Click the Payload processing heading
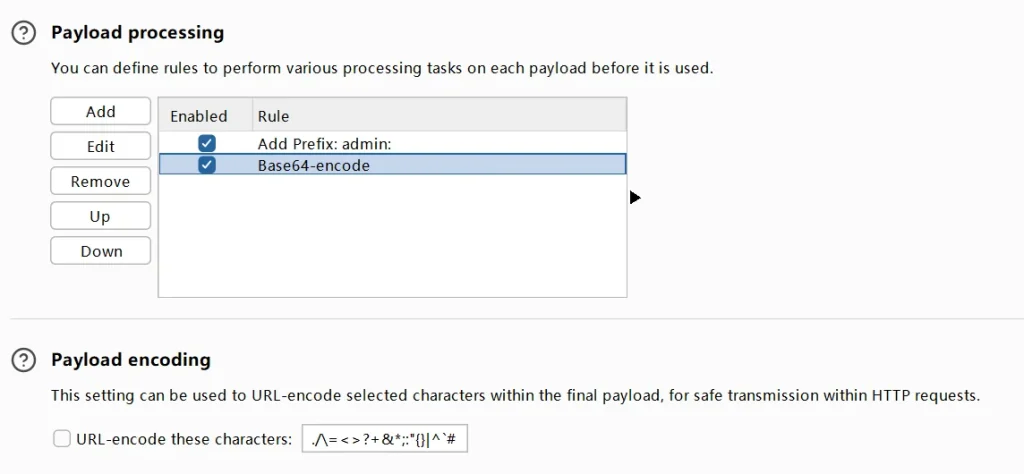1024x474 pixels. pyautogui.click(x=137, y=33)
